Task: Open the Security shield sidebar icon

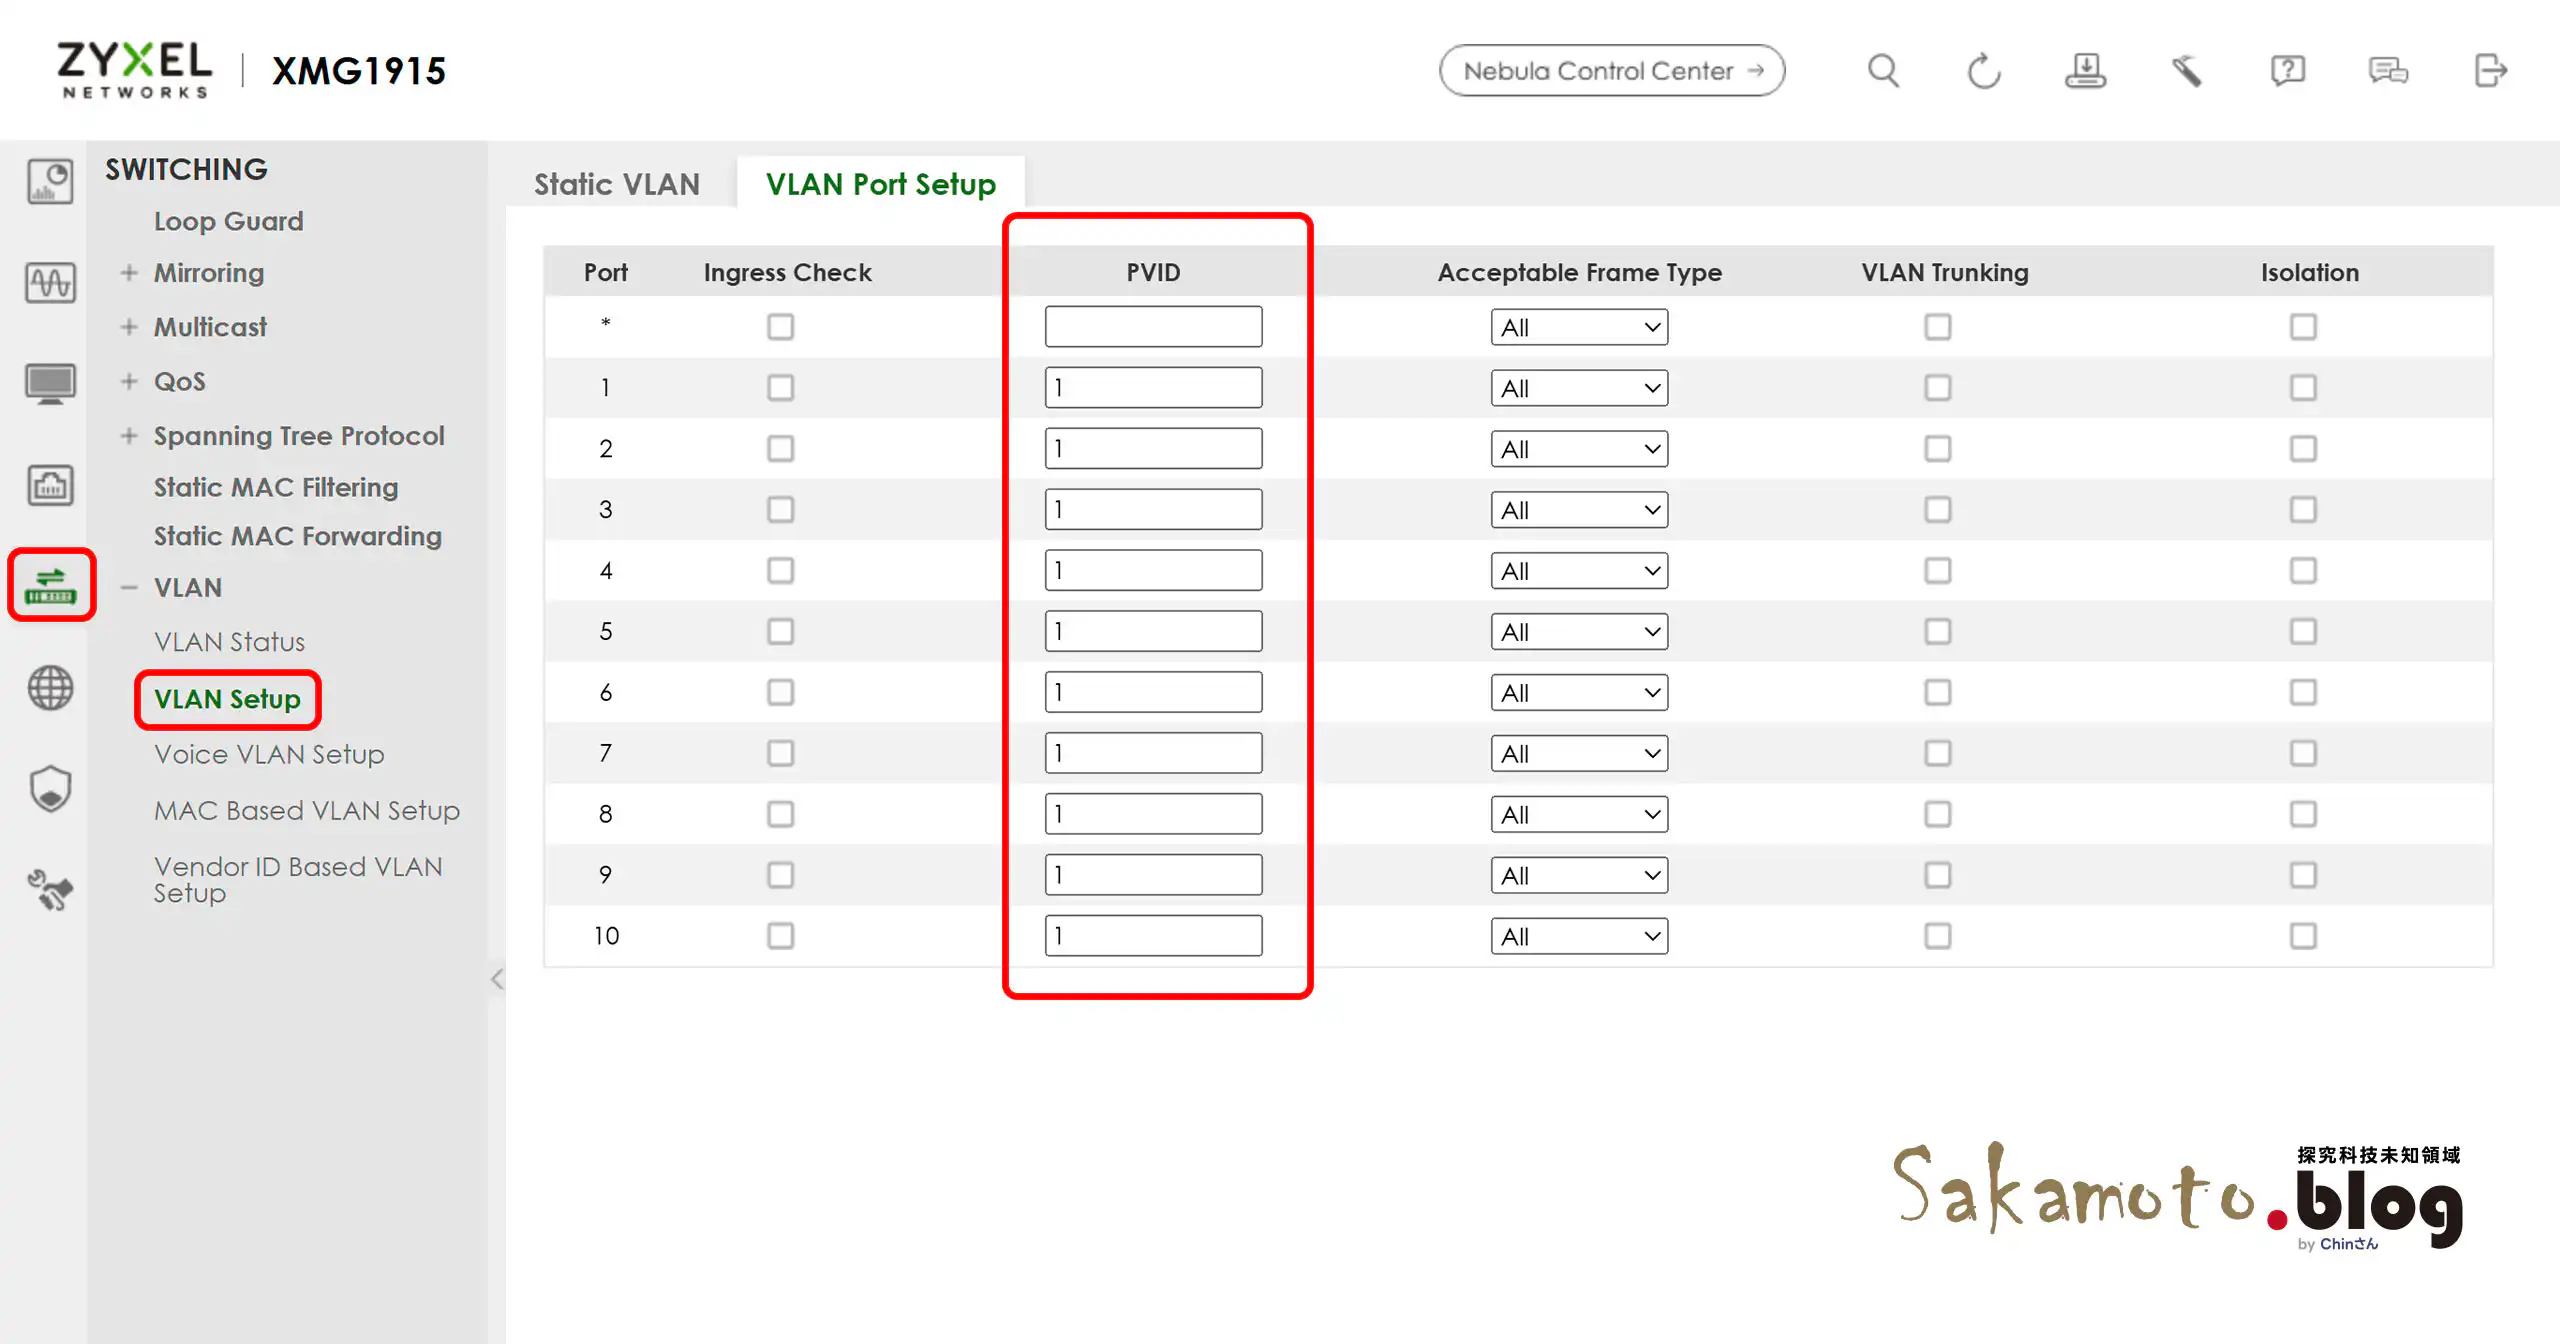Action: [x=50, y=789]
